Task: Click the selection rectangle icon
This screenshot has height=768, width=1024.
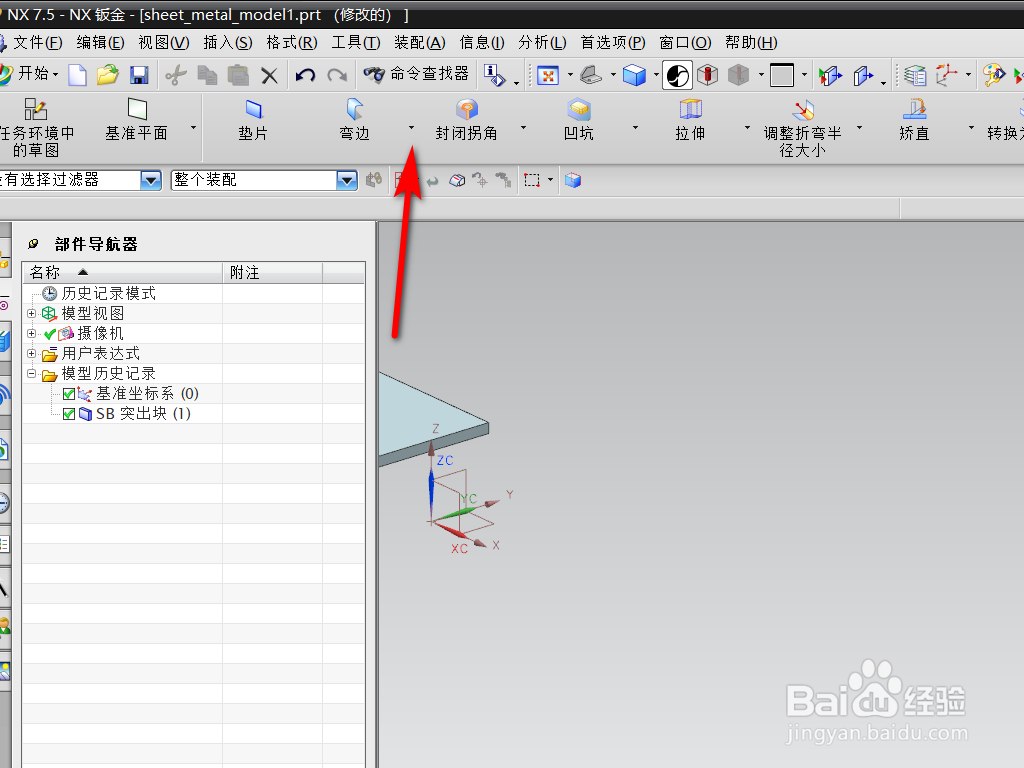Action: click(532, 180)
